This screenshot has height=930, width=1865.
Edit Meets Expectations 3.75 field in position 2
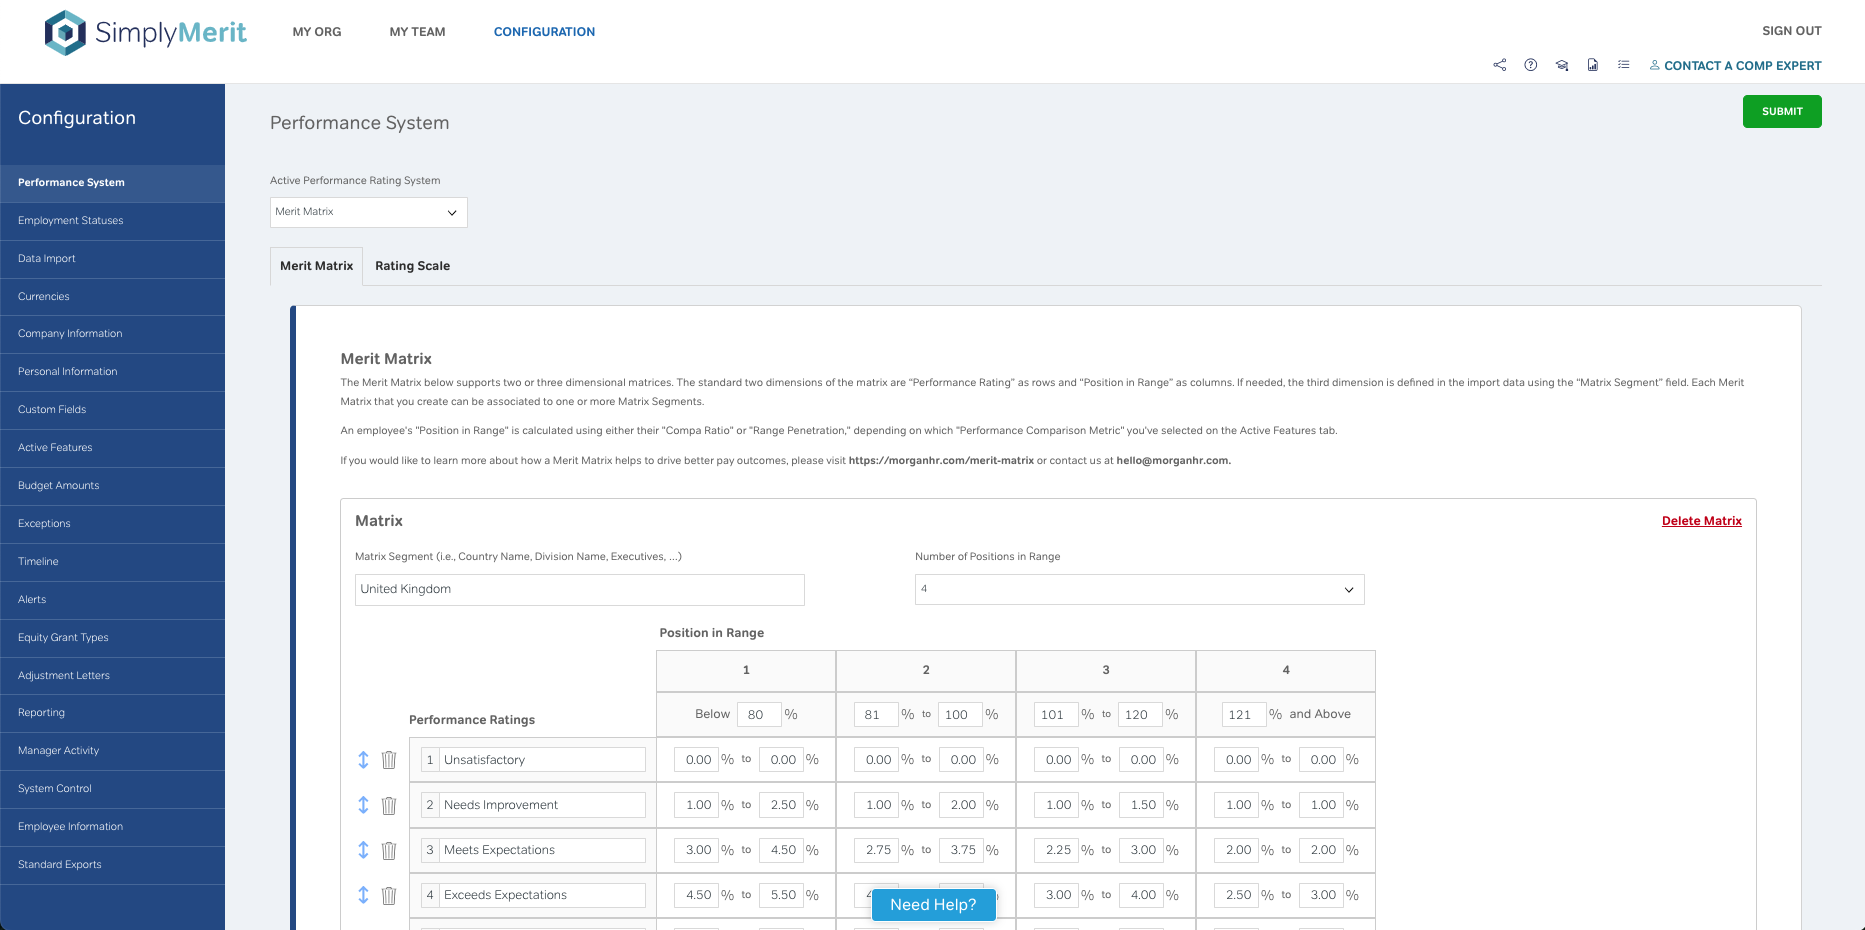961,850
